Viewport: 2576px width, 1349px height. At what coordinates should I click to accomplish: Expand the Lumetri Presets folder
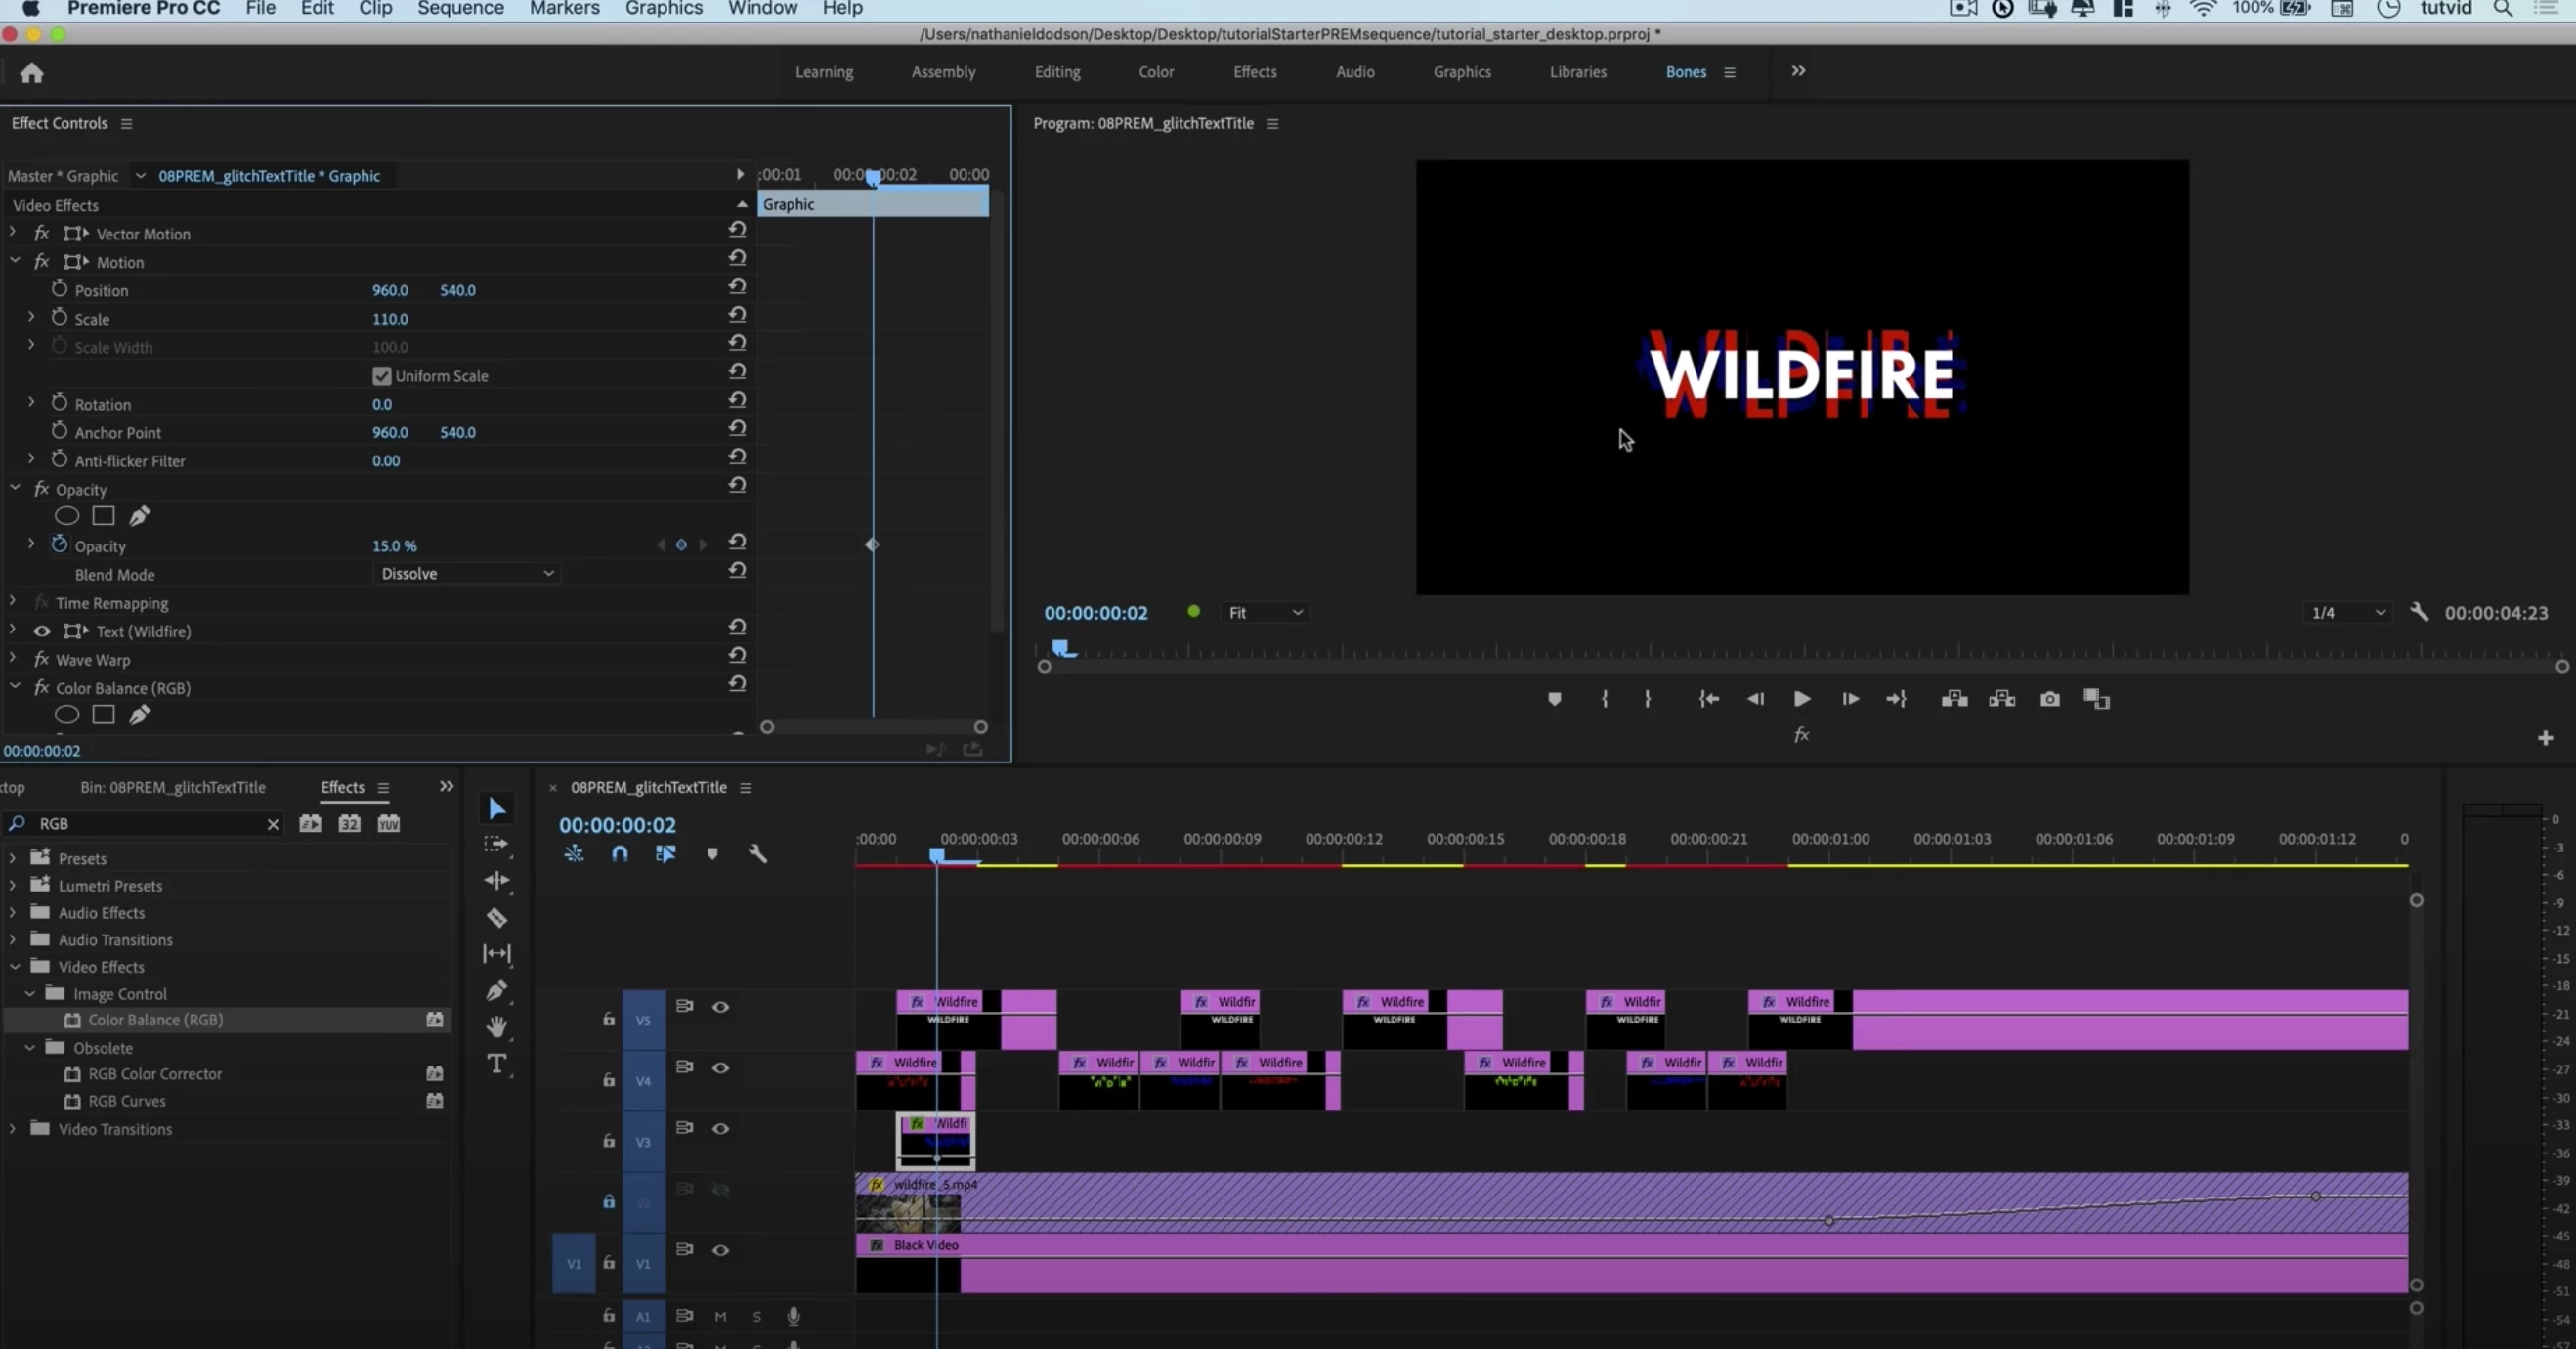click(13, 885)
